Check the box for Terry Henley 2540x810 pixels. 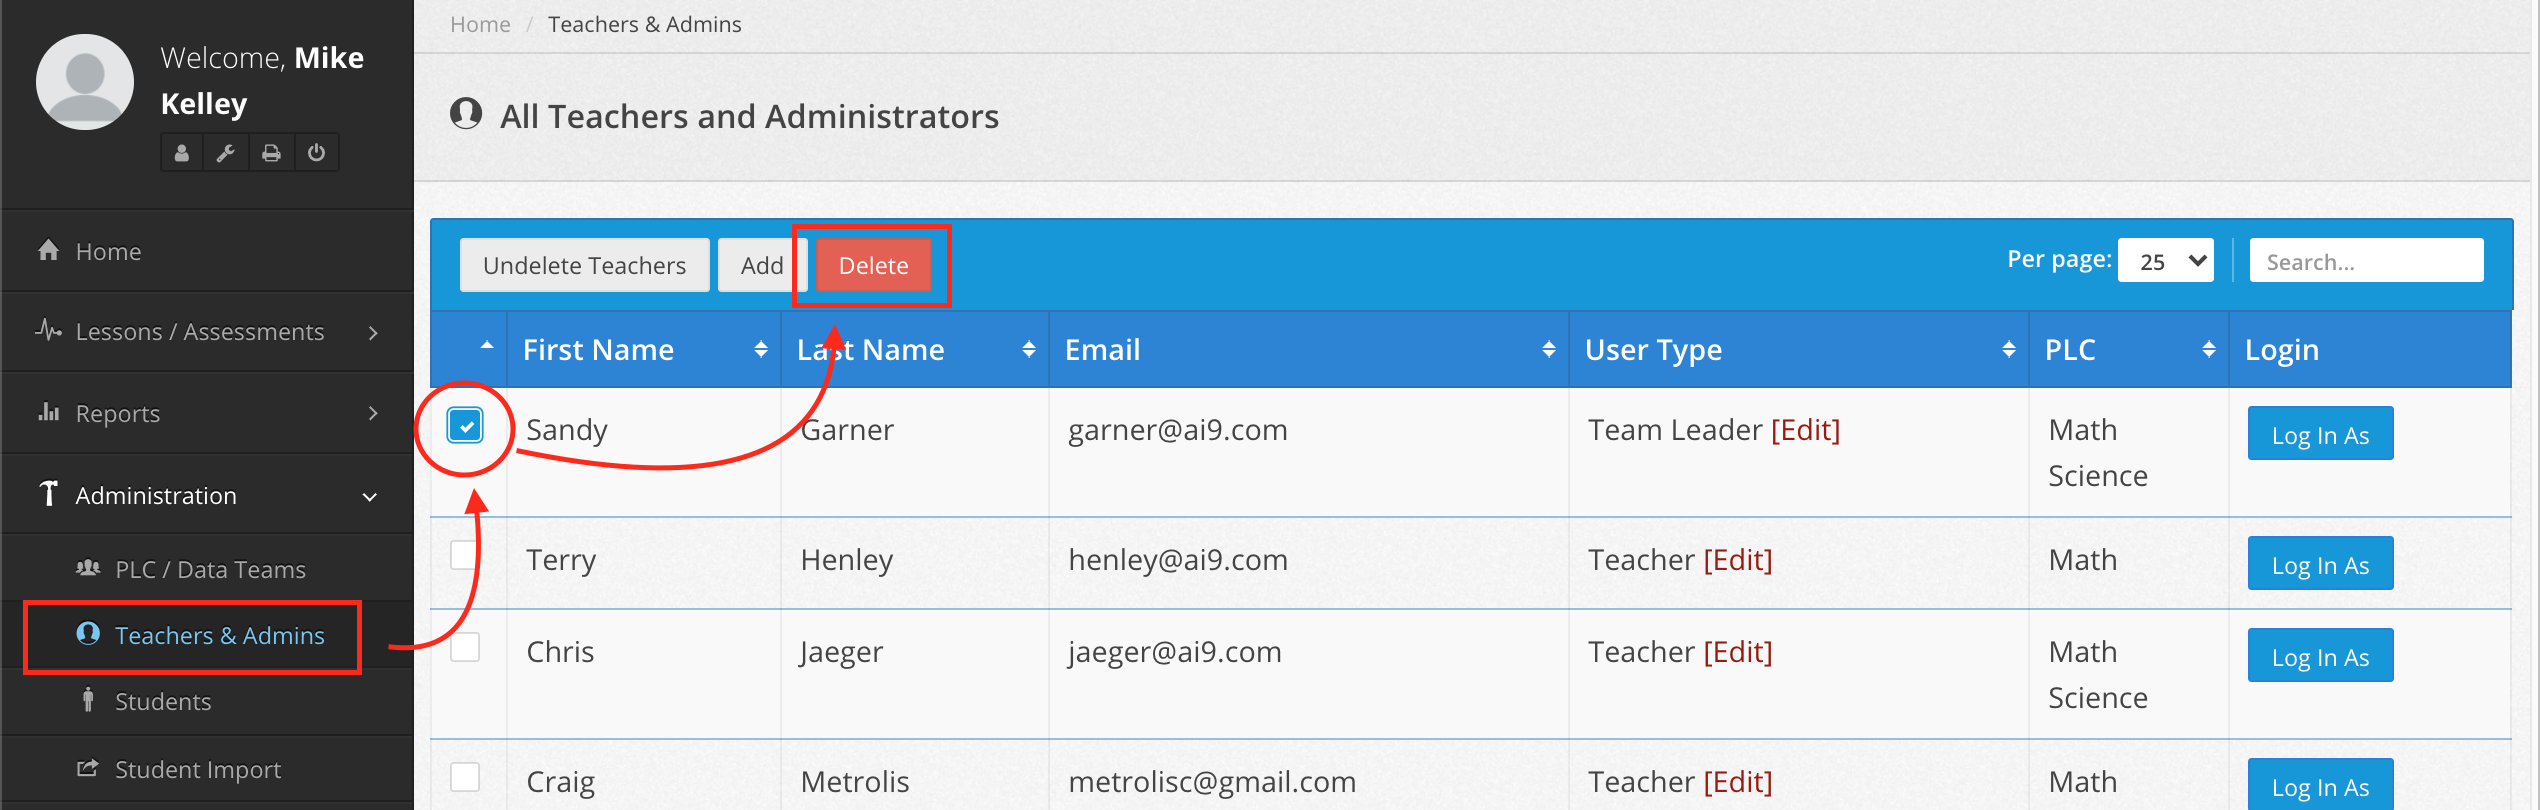[x=465, y=555]
